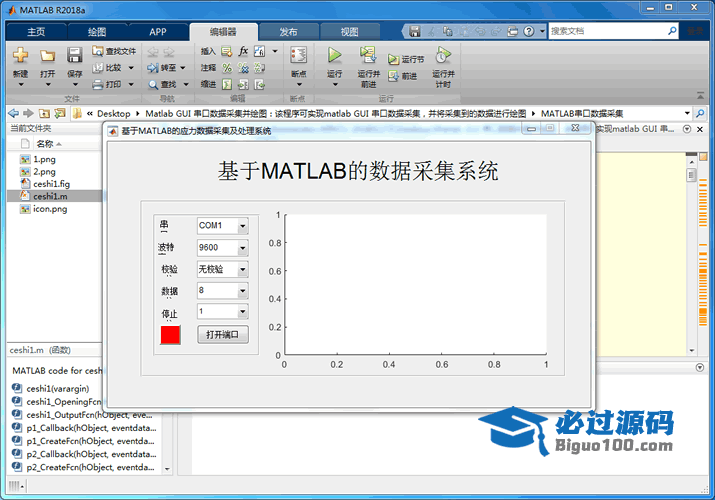Click the Desktop path segment in the address bar
The height and width of the screenshot is (500, 715).
point(114,113)
